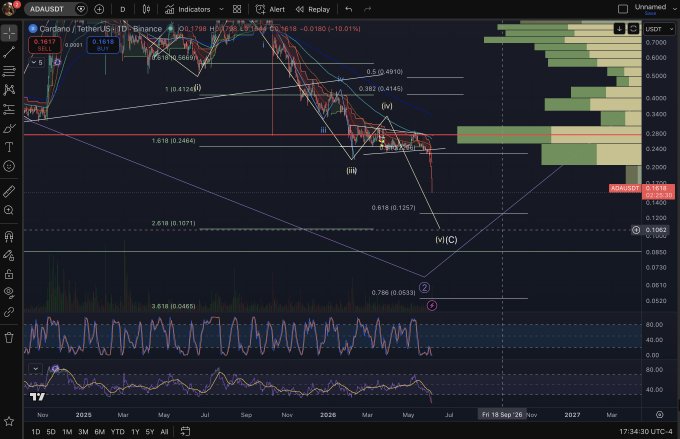The width and height of the screenshot is (680, 439).
Task: Select the trend line drawing tool
Action: point(9,52)
